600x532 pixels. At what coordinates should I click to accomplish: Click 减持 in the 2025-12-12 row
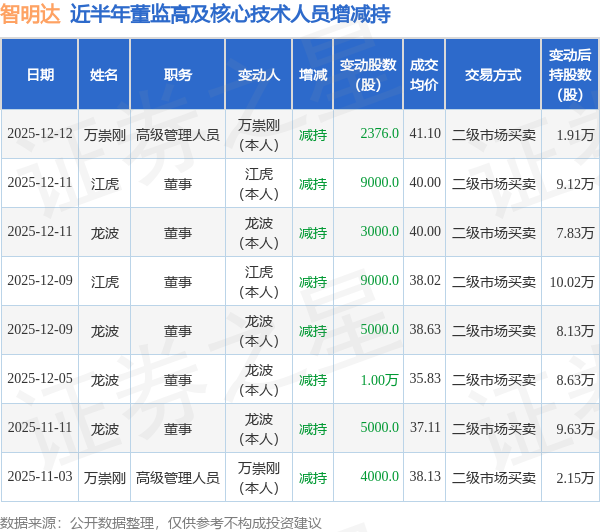[313, 135]
